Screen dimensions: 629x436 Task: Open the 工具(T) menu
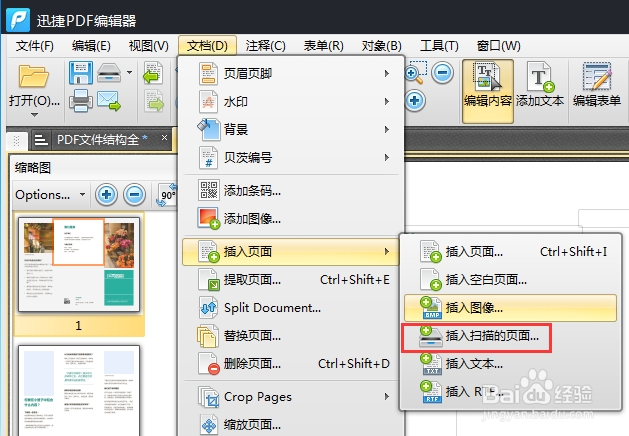click(439, 46)
